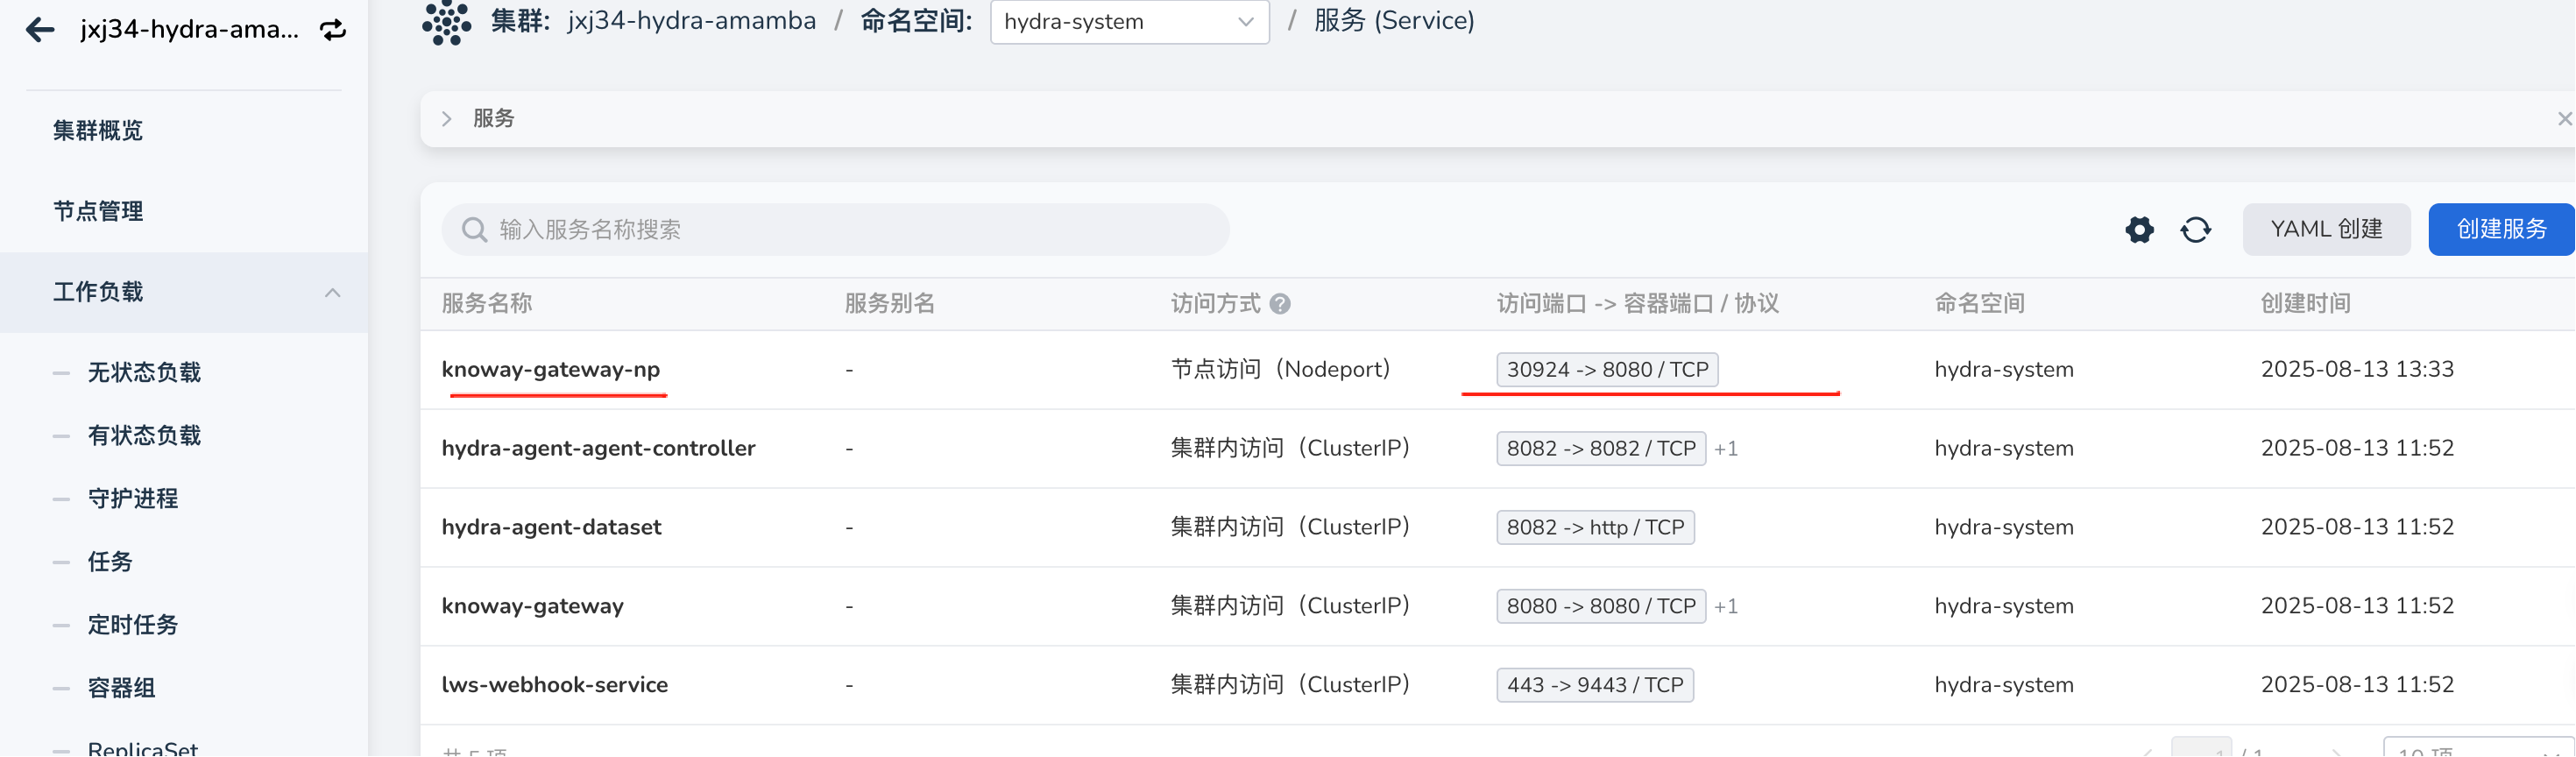Refresh the service list
This screenshot has width=2576, height=757.
(x=2195, y=230)
